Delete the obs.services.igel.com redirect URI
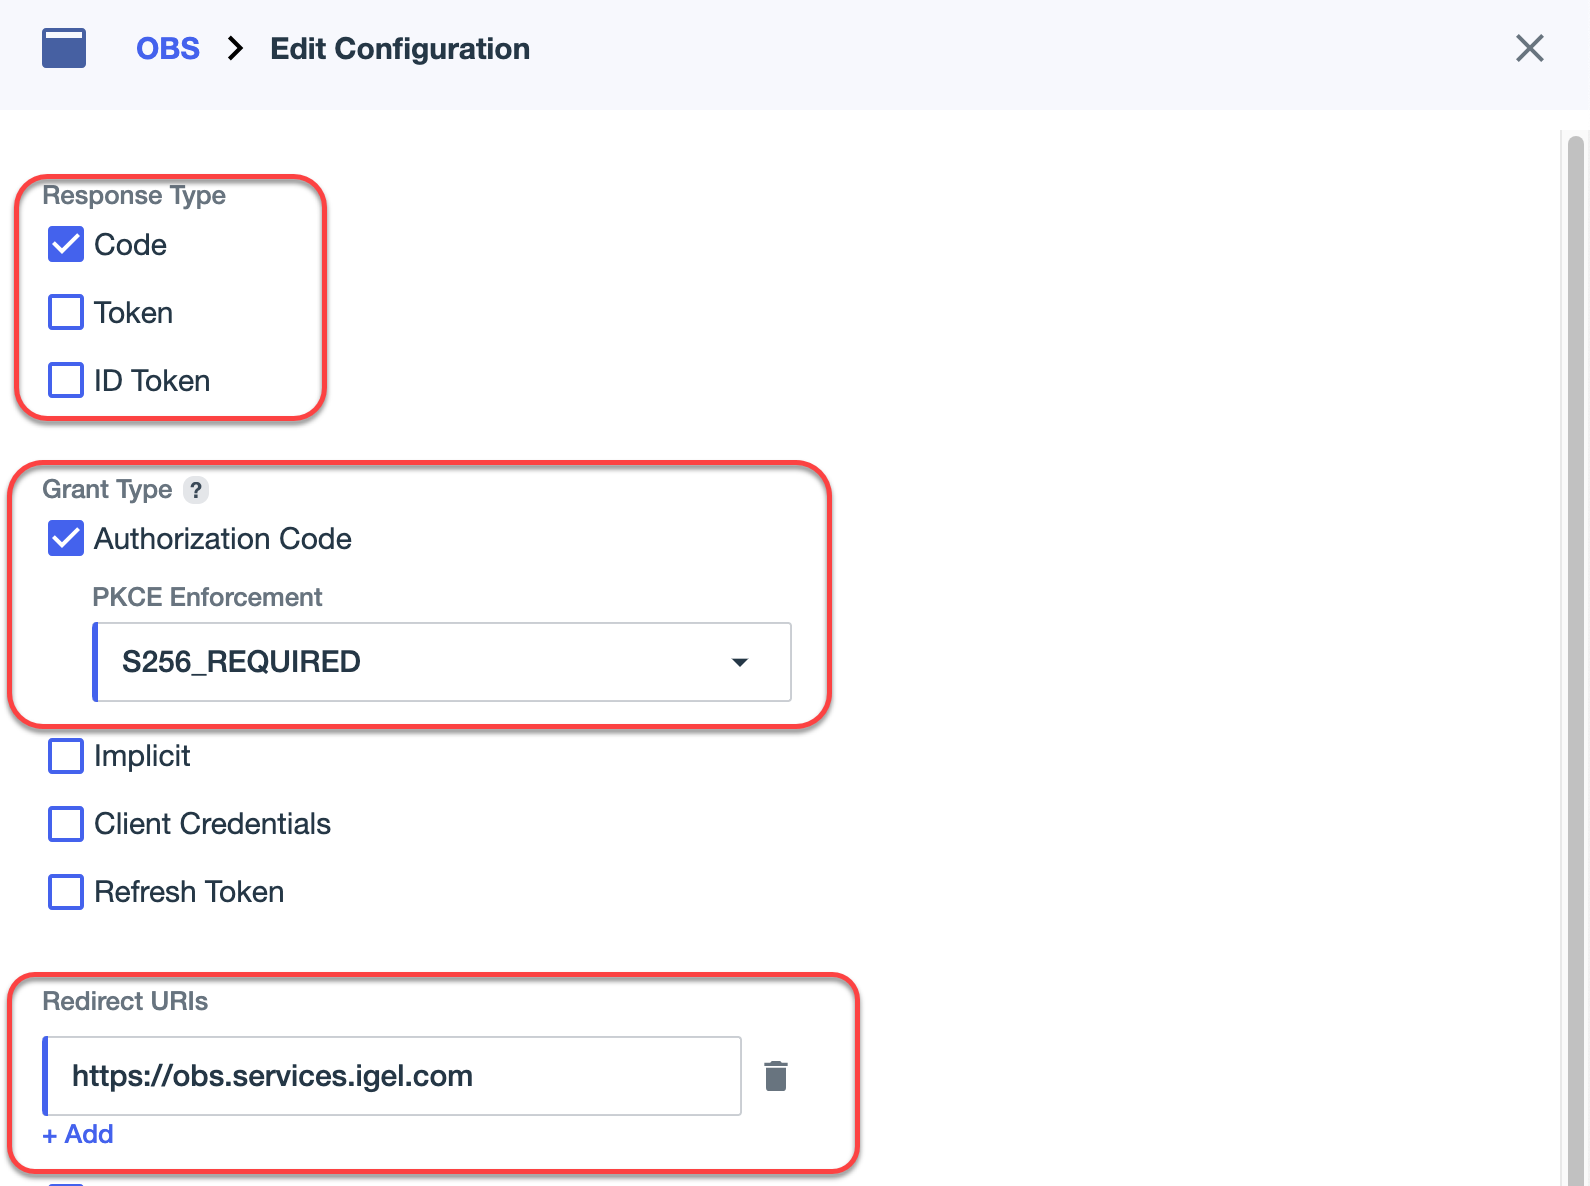1590x1186 pixels. 776,1076
